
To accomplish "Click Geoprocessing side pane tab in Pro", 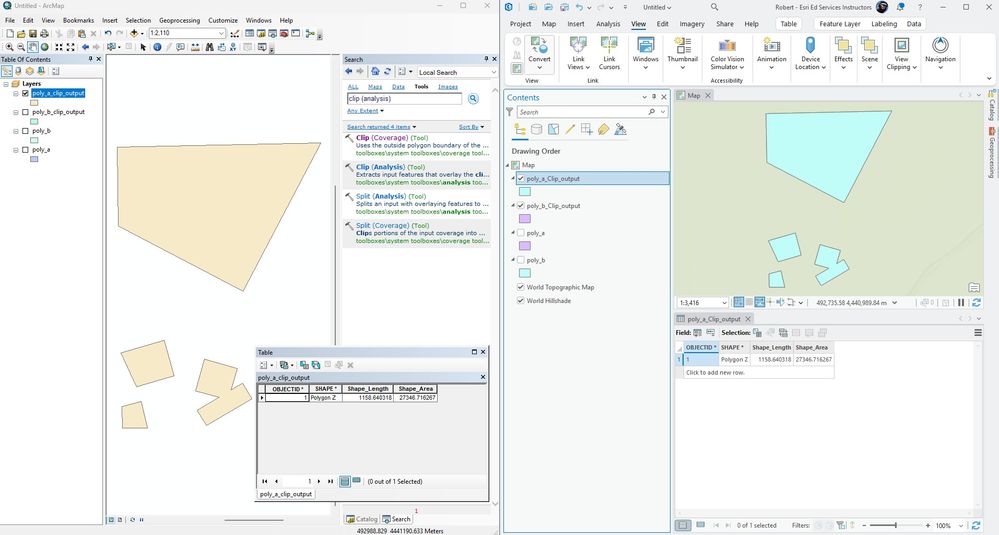I will coord(992,152).
